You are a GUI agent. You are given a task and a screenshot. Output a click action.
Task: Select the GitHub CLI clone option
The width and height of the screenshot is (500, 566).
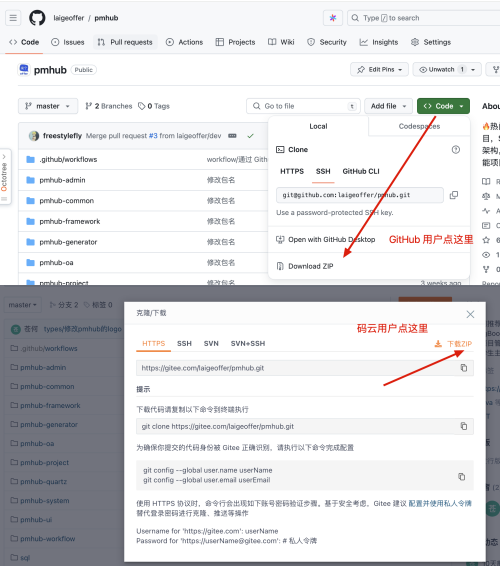click(x=361, y=171)
